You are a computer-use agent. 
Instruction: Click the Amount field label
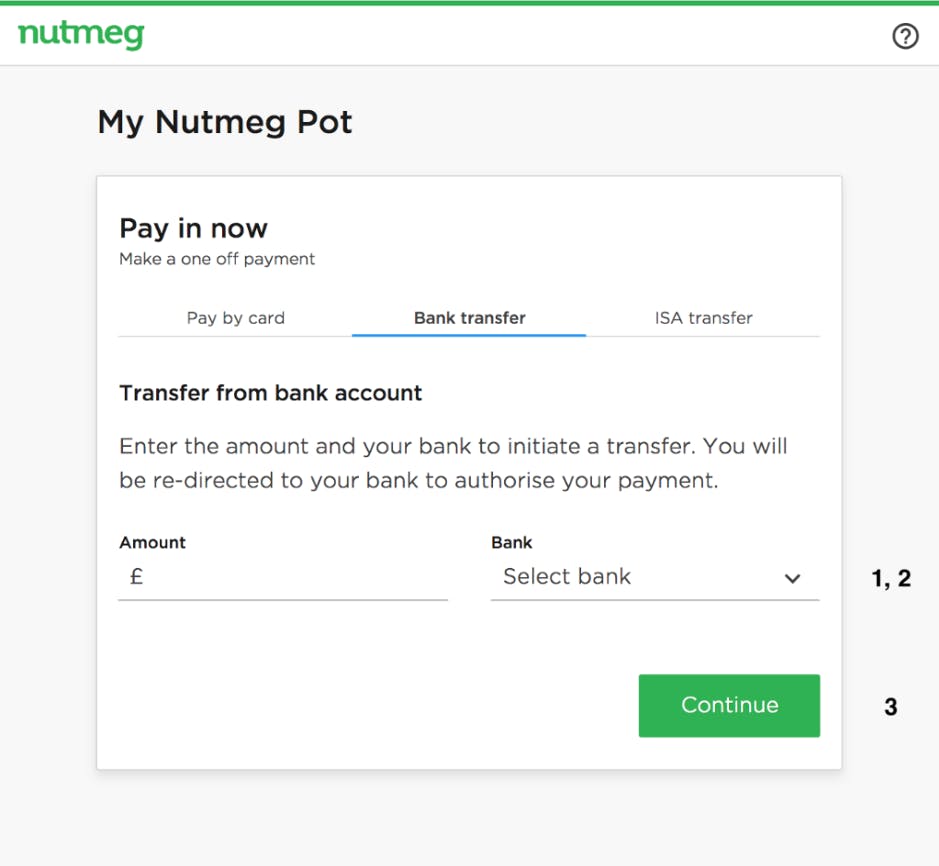[x=152, y=542]
